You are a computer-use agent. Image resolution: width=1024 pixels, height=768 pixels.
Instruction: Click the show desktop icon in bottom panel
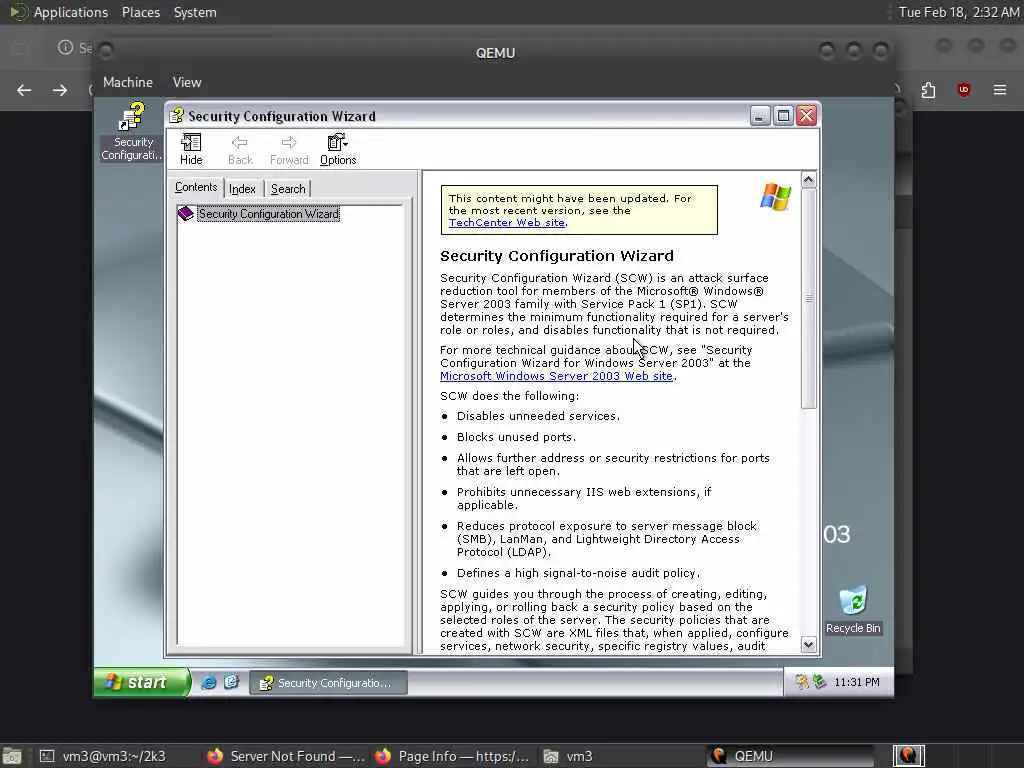[12, 757]
